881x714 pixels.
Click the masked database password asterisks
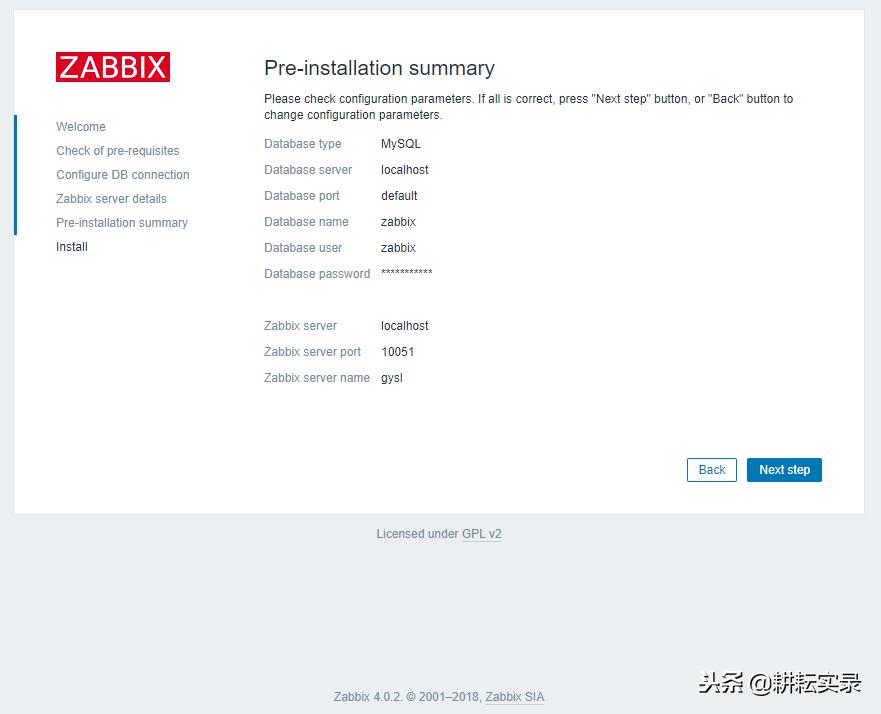[405, 273]
